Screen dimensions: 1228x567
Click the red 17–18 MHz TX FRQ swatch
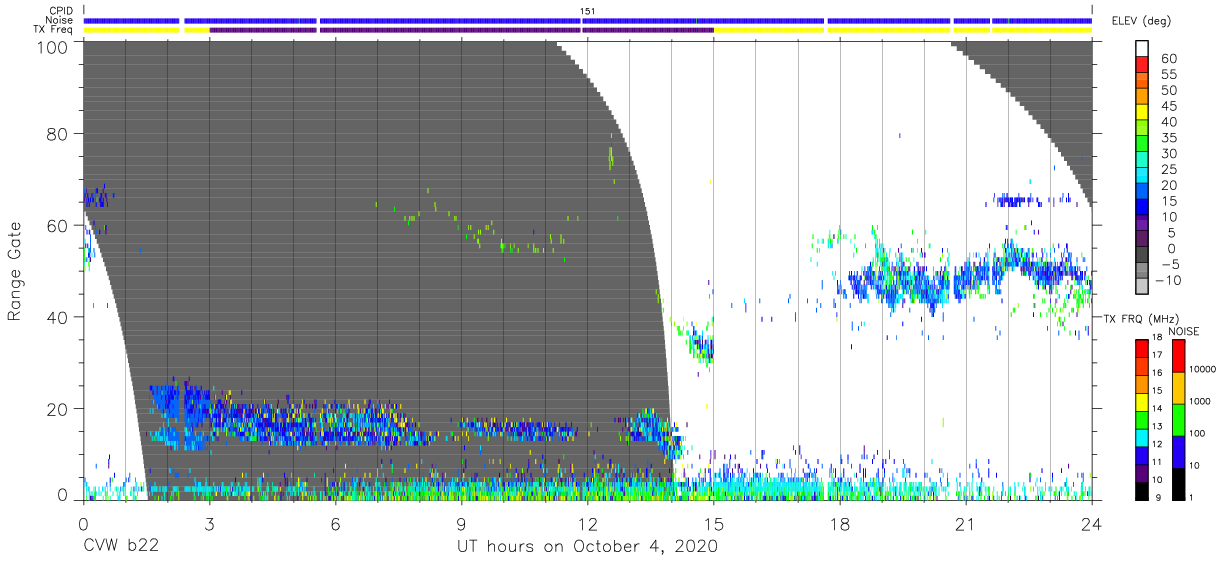[1142, 349]
